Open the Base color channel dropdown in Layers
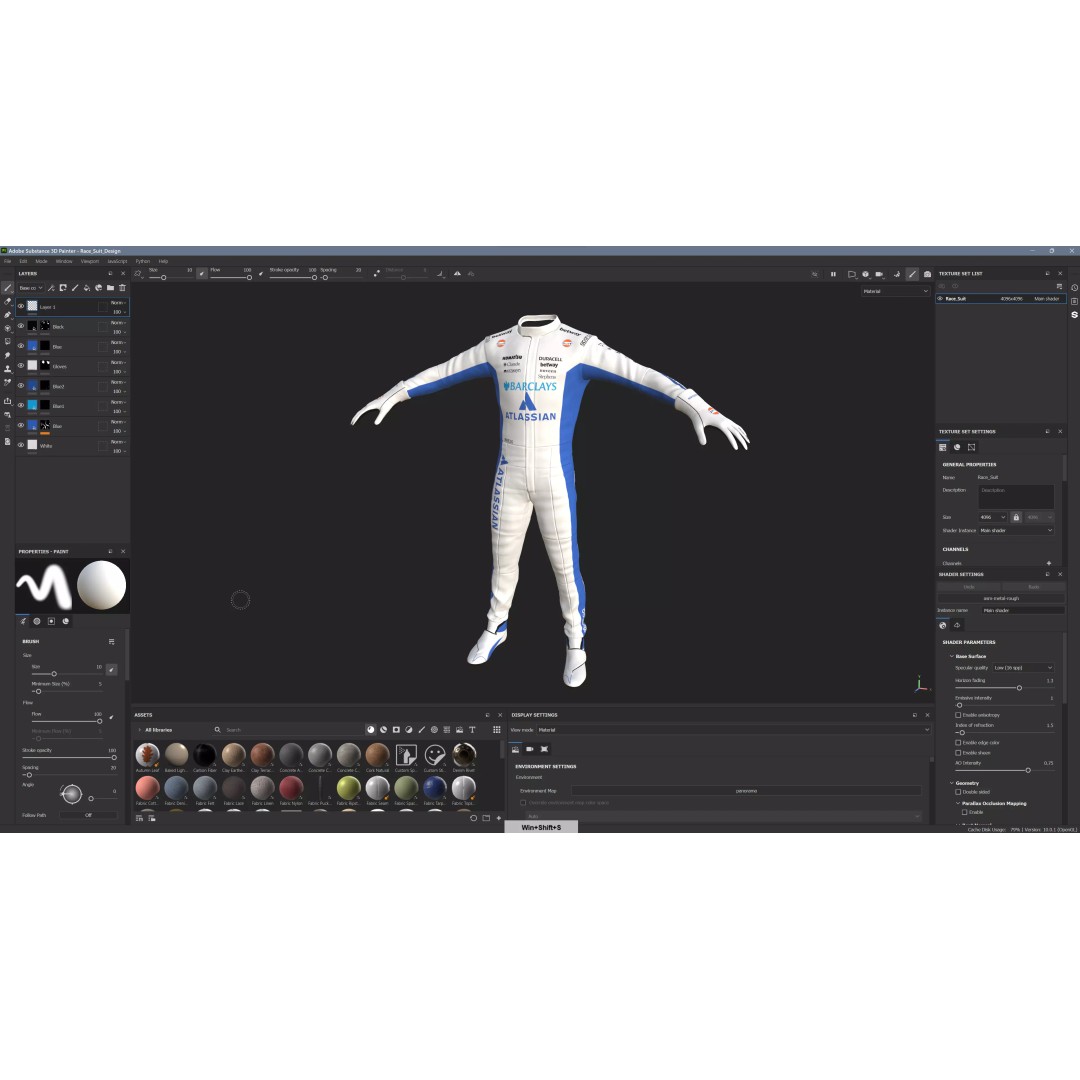Viewport: 1080px width, 1080px height. coord(30,288)
